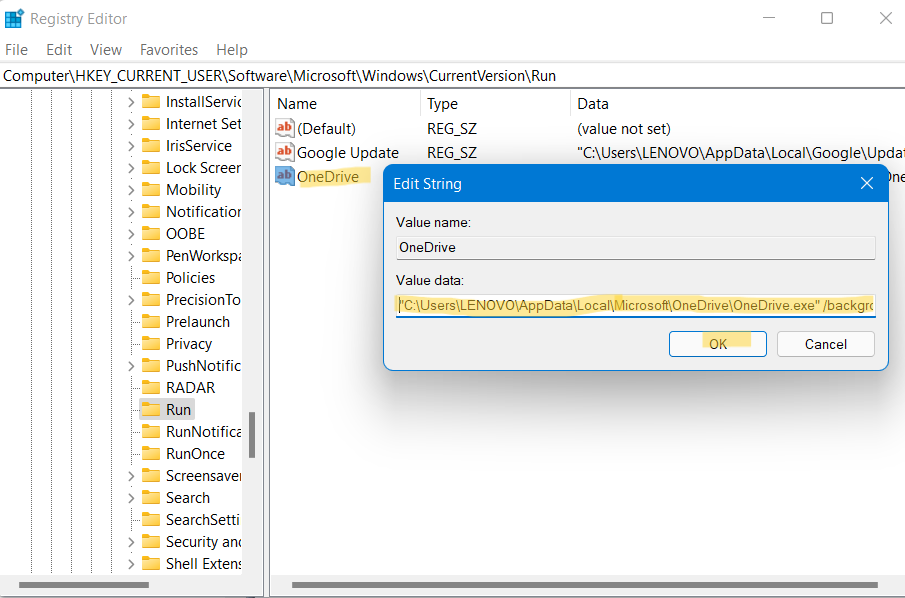The width and height of the screenshot is (905, 598).
Task: Expand the PushNotifications tree node
Action: coord(131,366)
